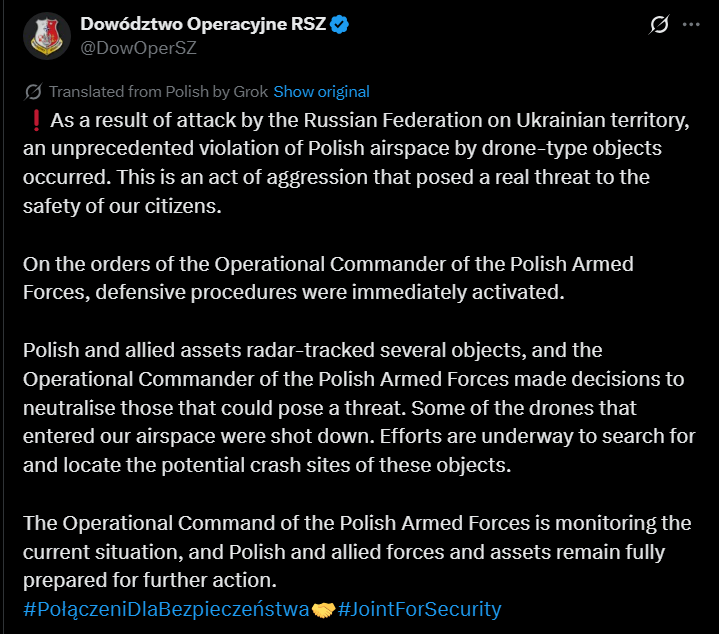Show original Polish text

(321, 92)
